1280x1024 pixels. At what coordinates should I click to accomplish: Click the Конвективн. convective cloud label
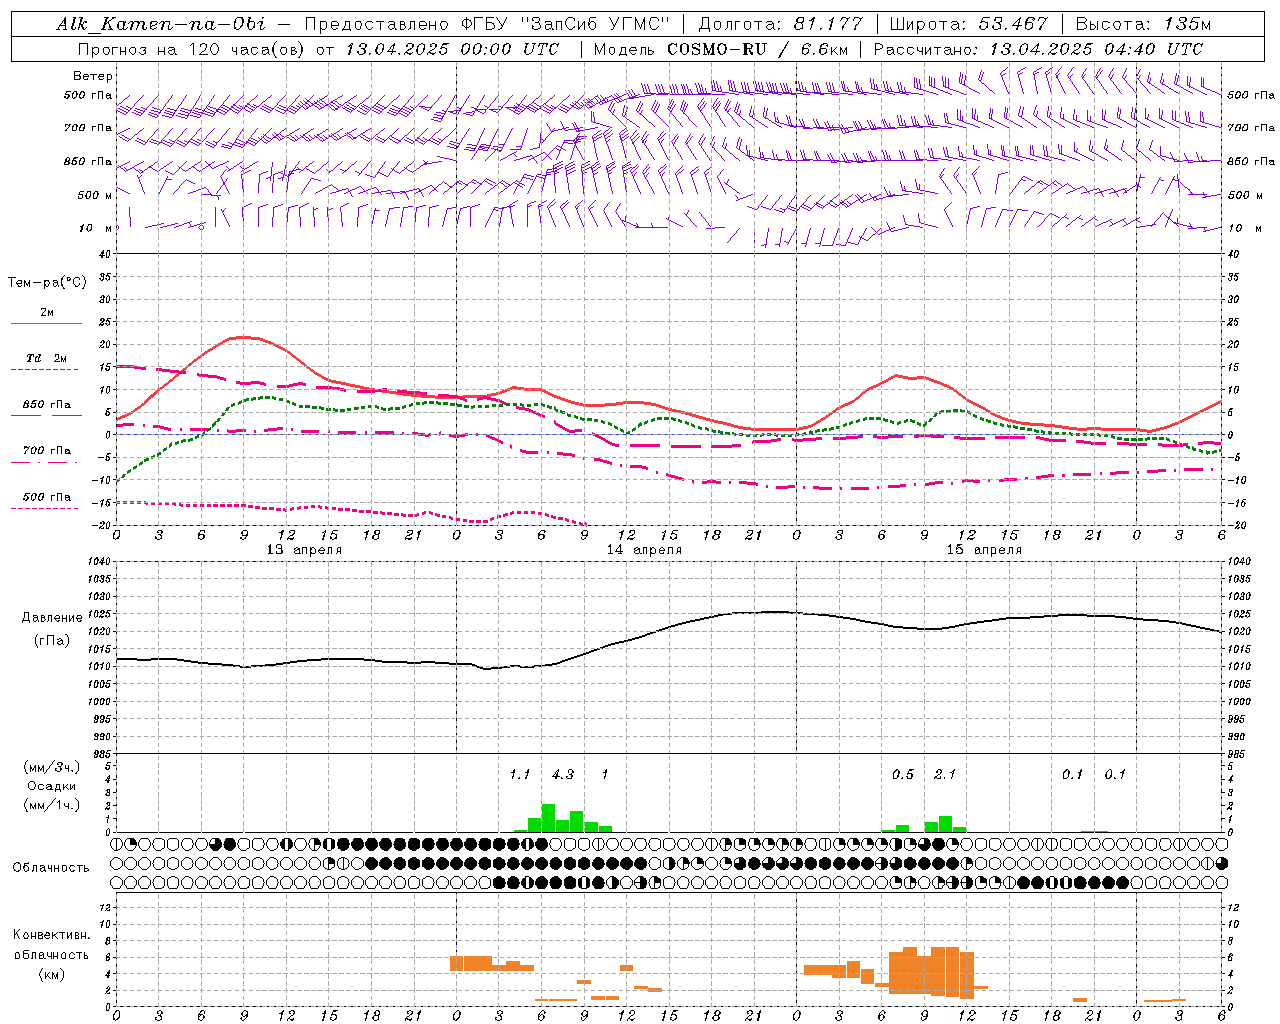[52, 935]
